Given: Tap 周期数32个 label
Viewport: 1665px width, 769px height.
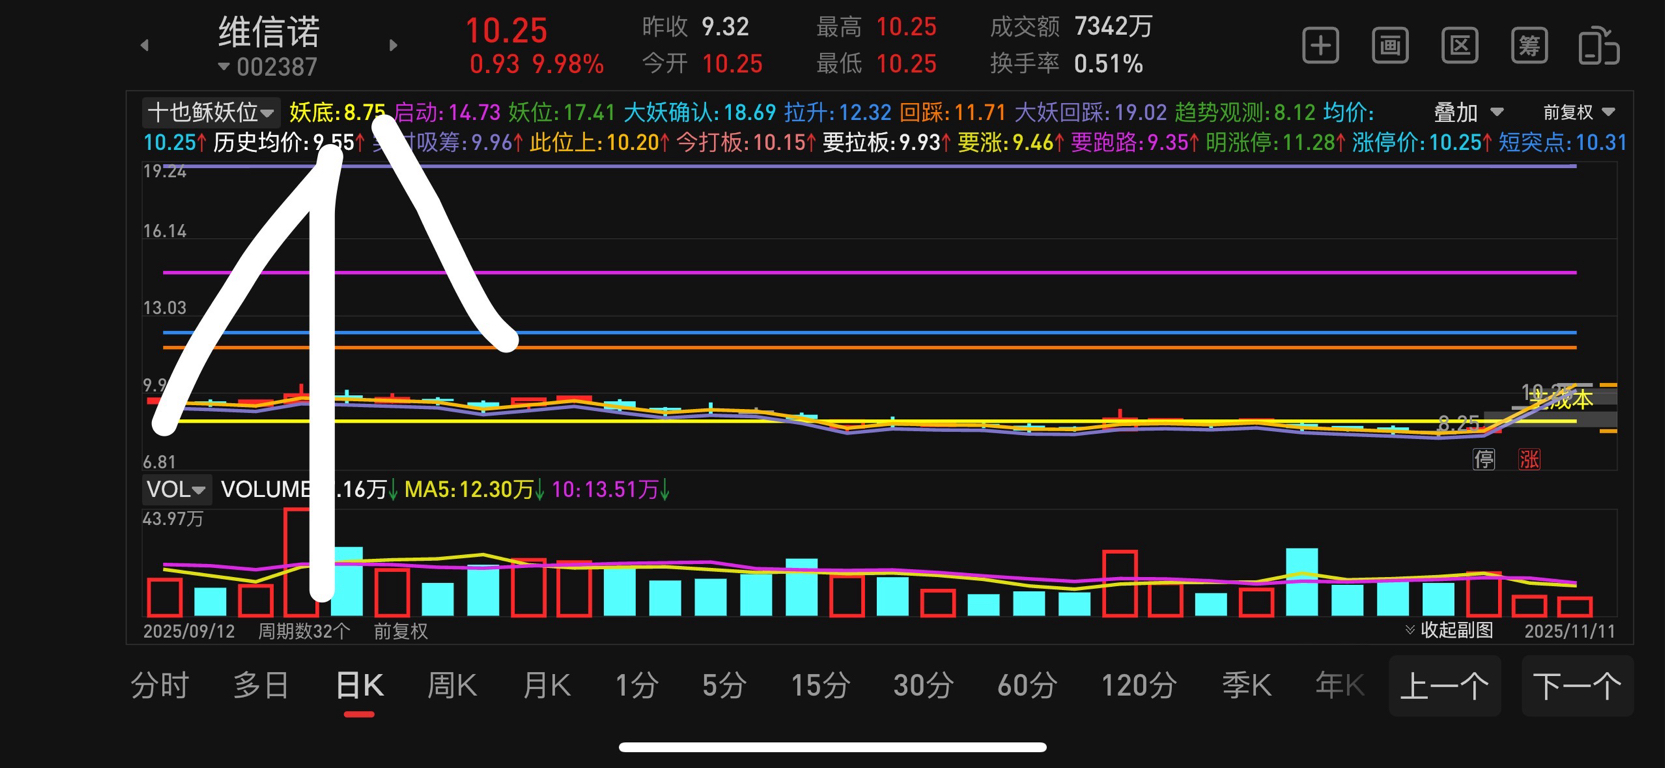Looking at the screenshot, I should pos(304,631).
